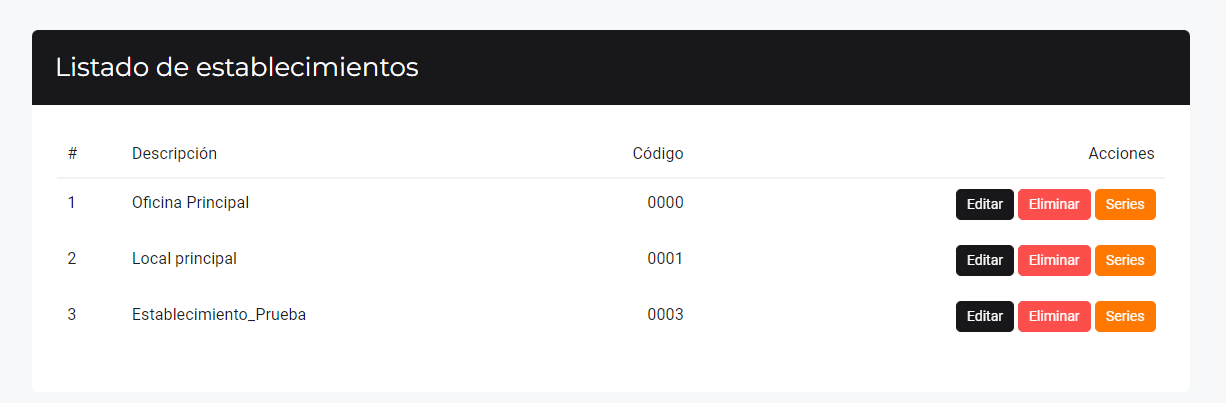This screenshot has width=1226, height=403.
Task: Click the code 0000 cell
Action: (665, 202)
